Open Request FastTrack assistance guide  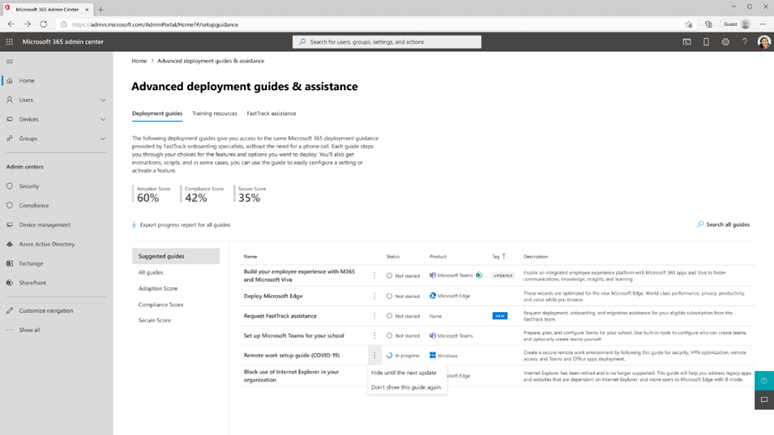[280, 316]
